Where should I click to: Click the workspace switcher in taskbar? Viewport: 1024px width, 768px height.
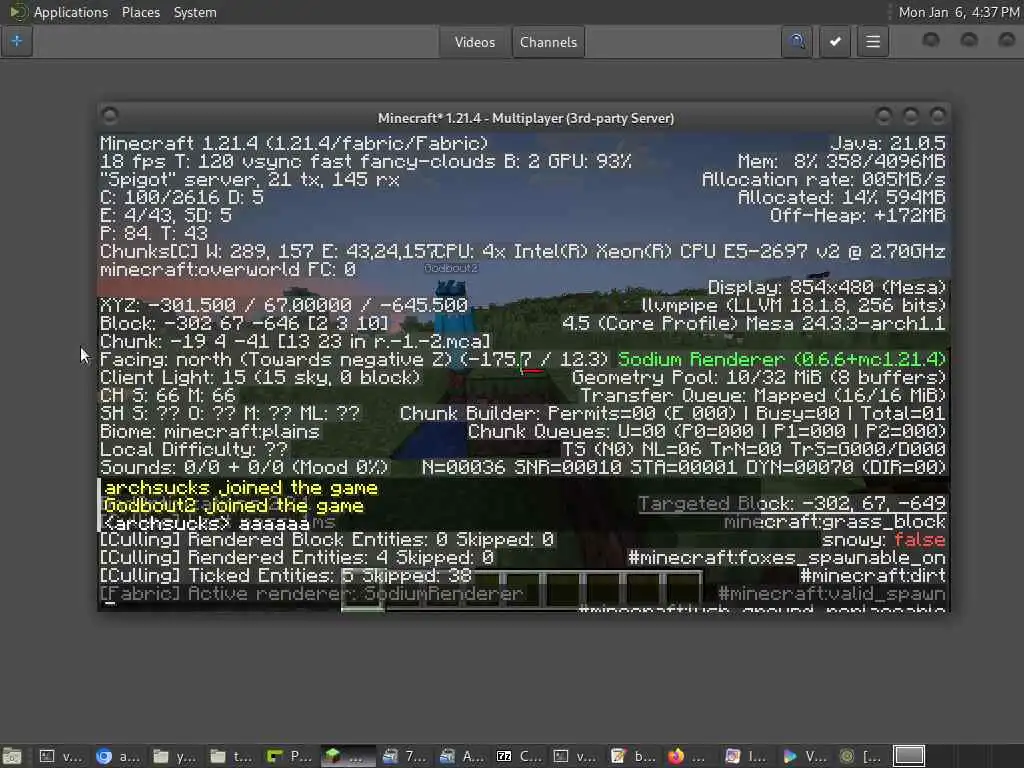pos(909,756)
